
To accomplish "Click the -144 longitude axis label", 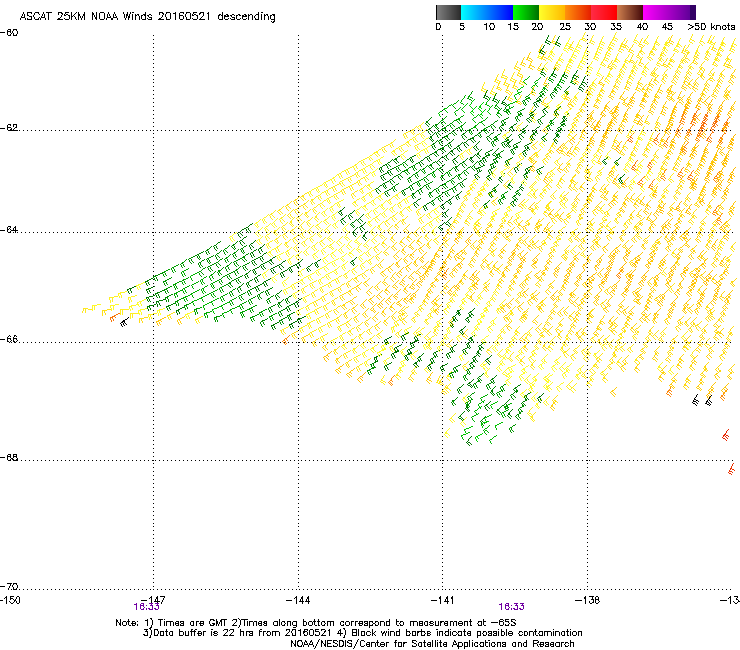I will click(298, 600).
